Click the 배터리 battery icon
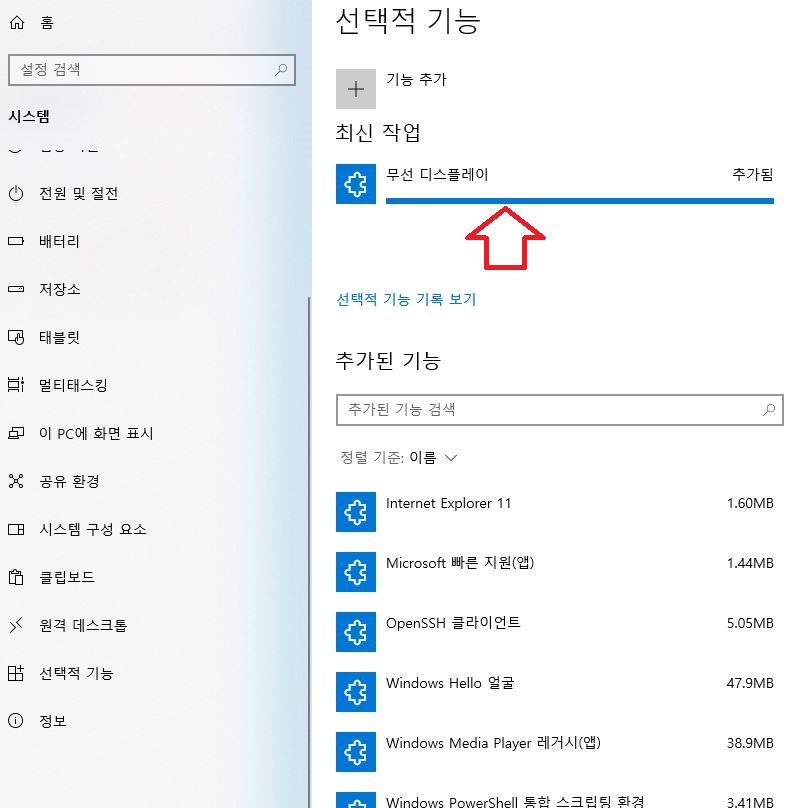The height and width of the screenshot is (808, 804). (18, 241)
